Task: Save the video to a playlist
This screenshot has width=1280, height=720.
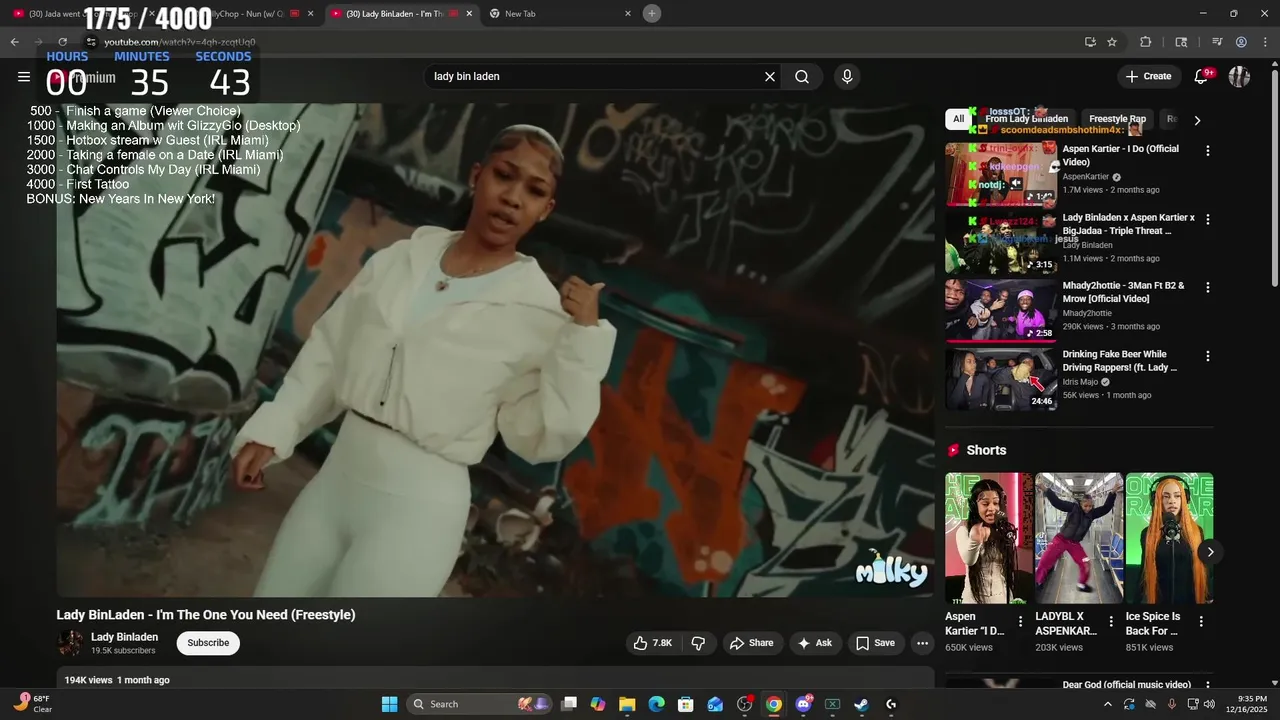Action: click(x=875, y=643)
